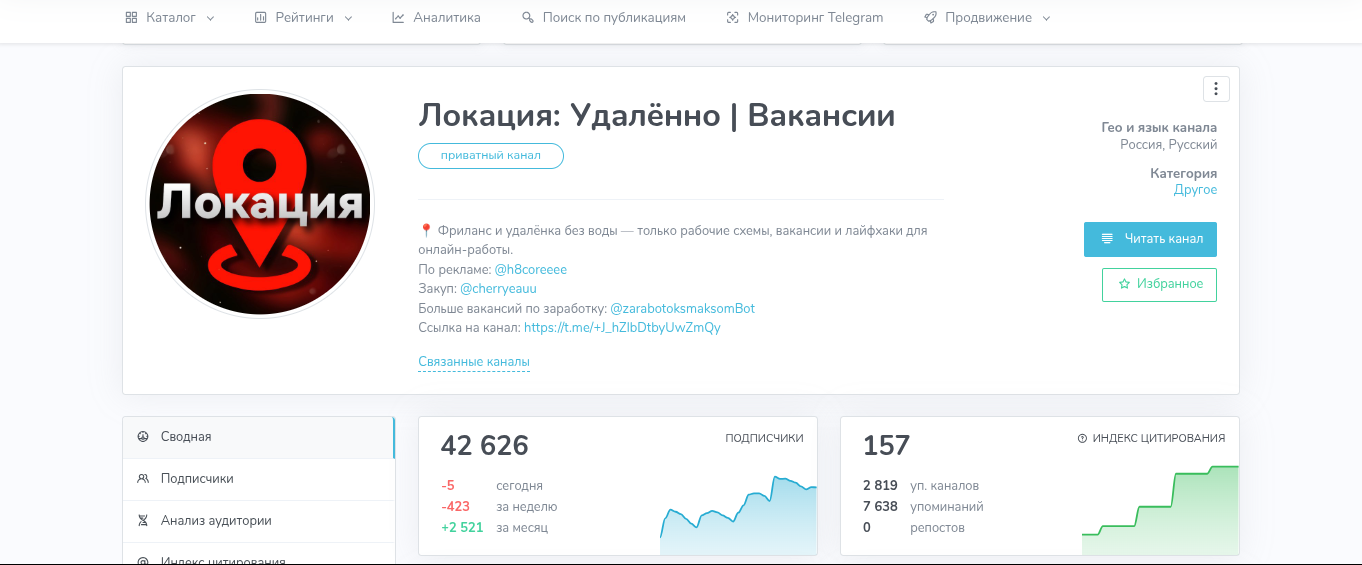Image resolution: width=1362 pixels, height=565 pixels.
Task: Click the Catalog grid icon in navigation
Action: [131, 18]
